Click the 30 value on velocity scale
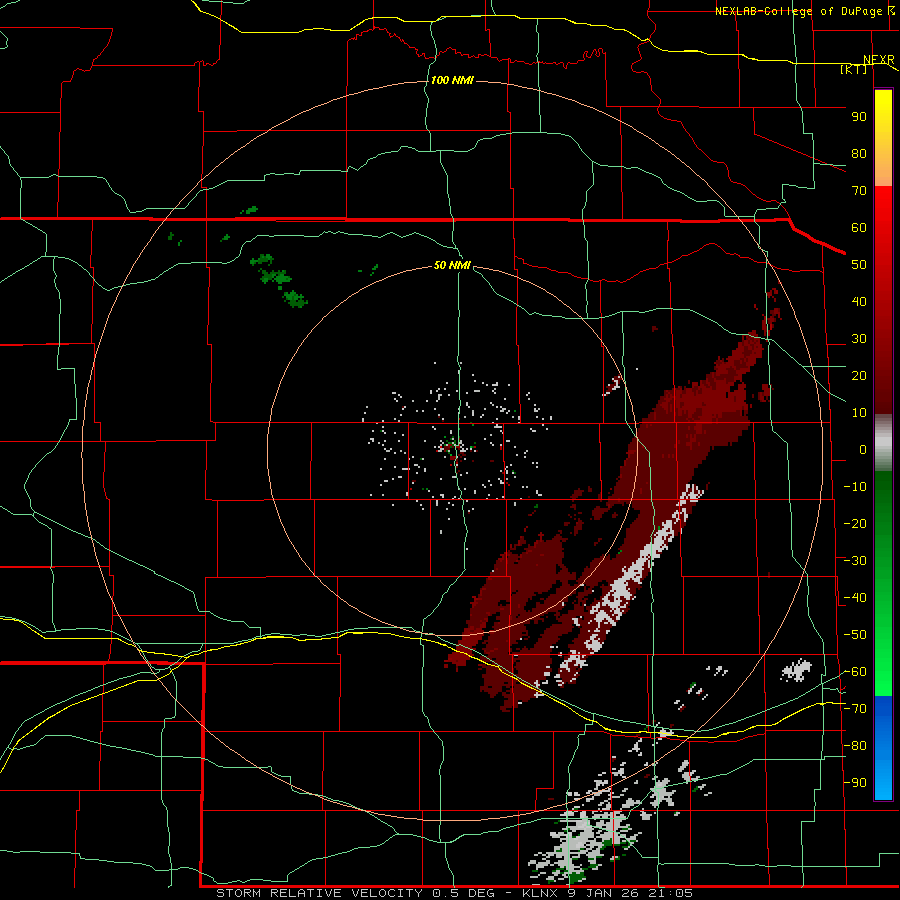This screenshot has height=900, width=900. [x=859, y=339]
